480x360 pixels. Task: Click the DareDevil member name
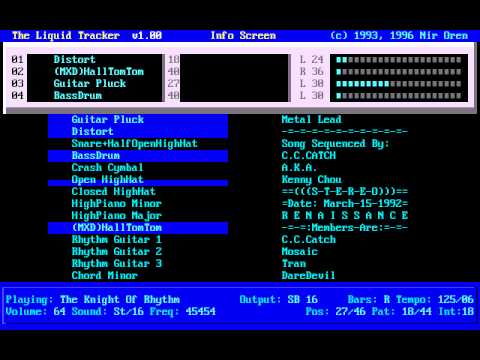click(x=308, y=275)
